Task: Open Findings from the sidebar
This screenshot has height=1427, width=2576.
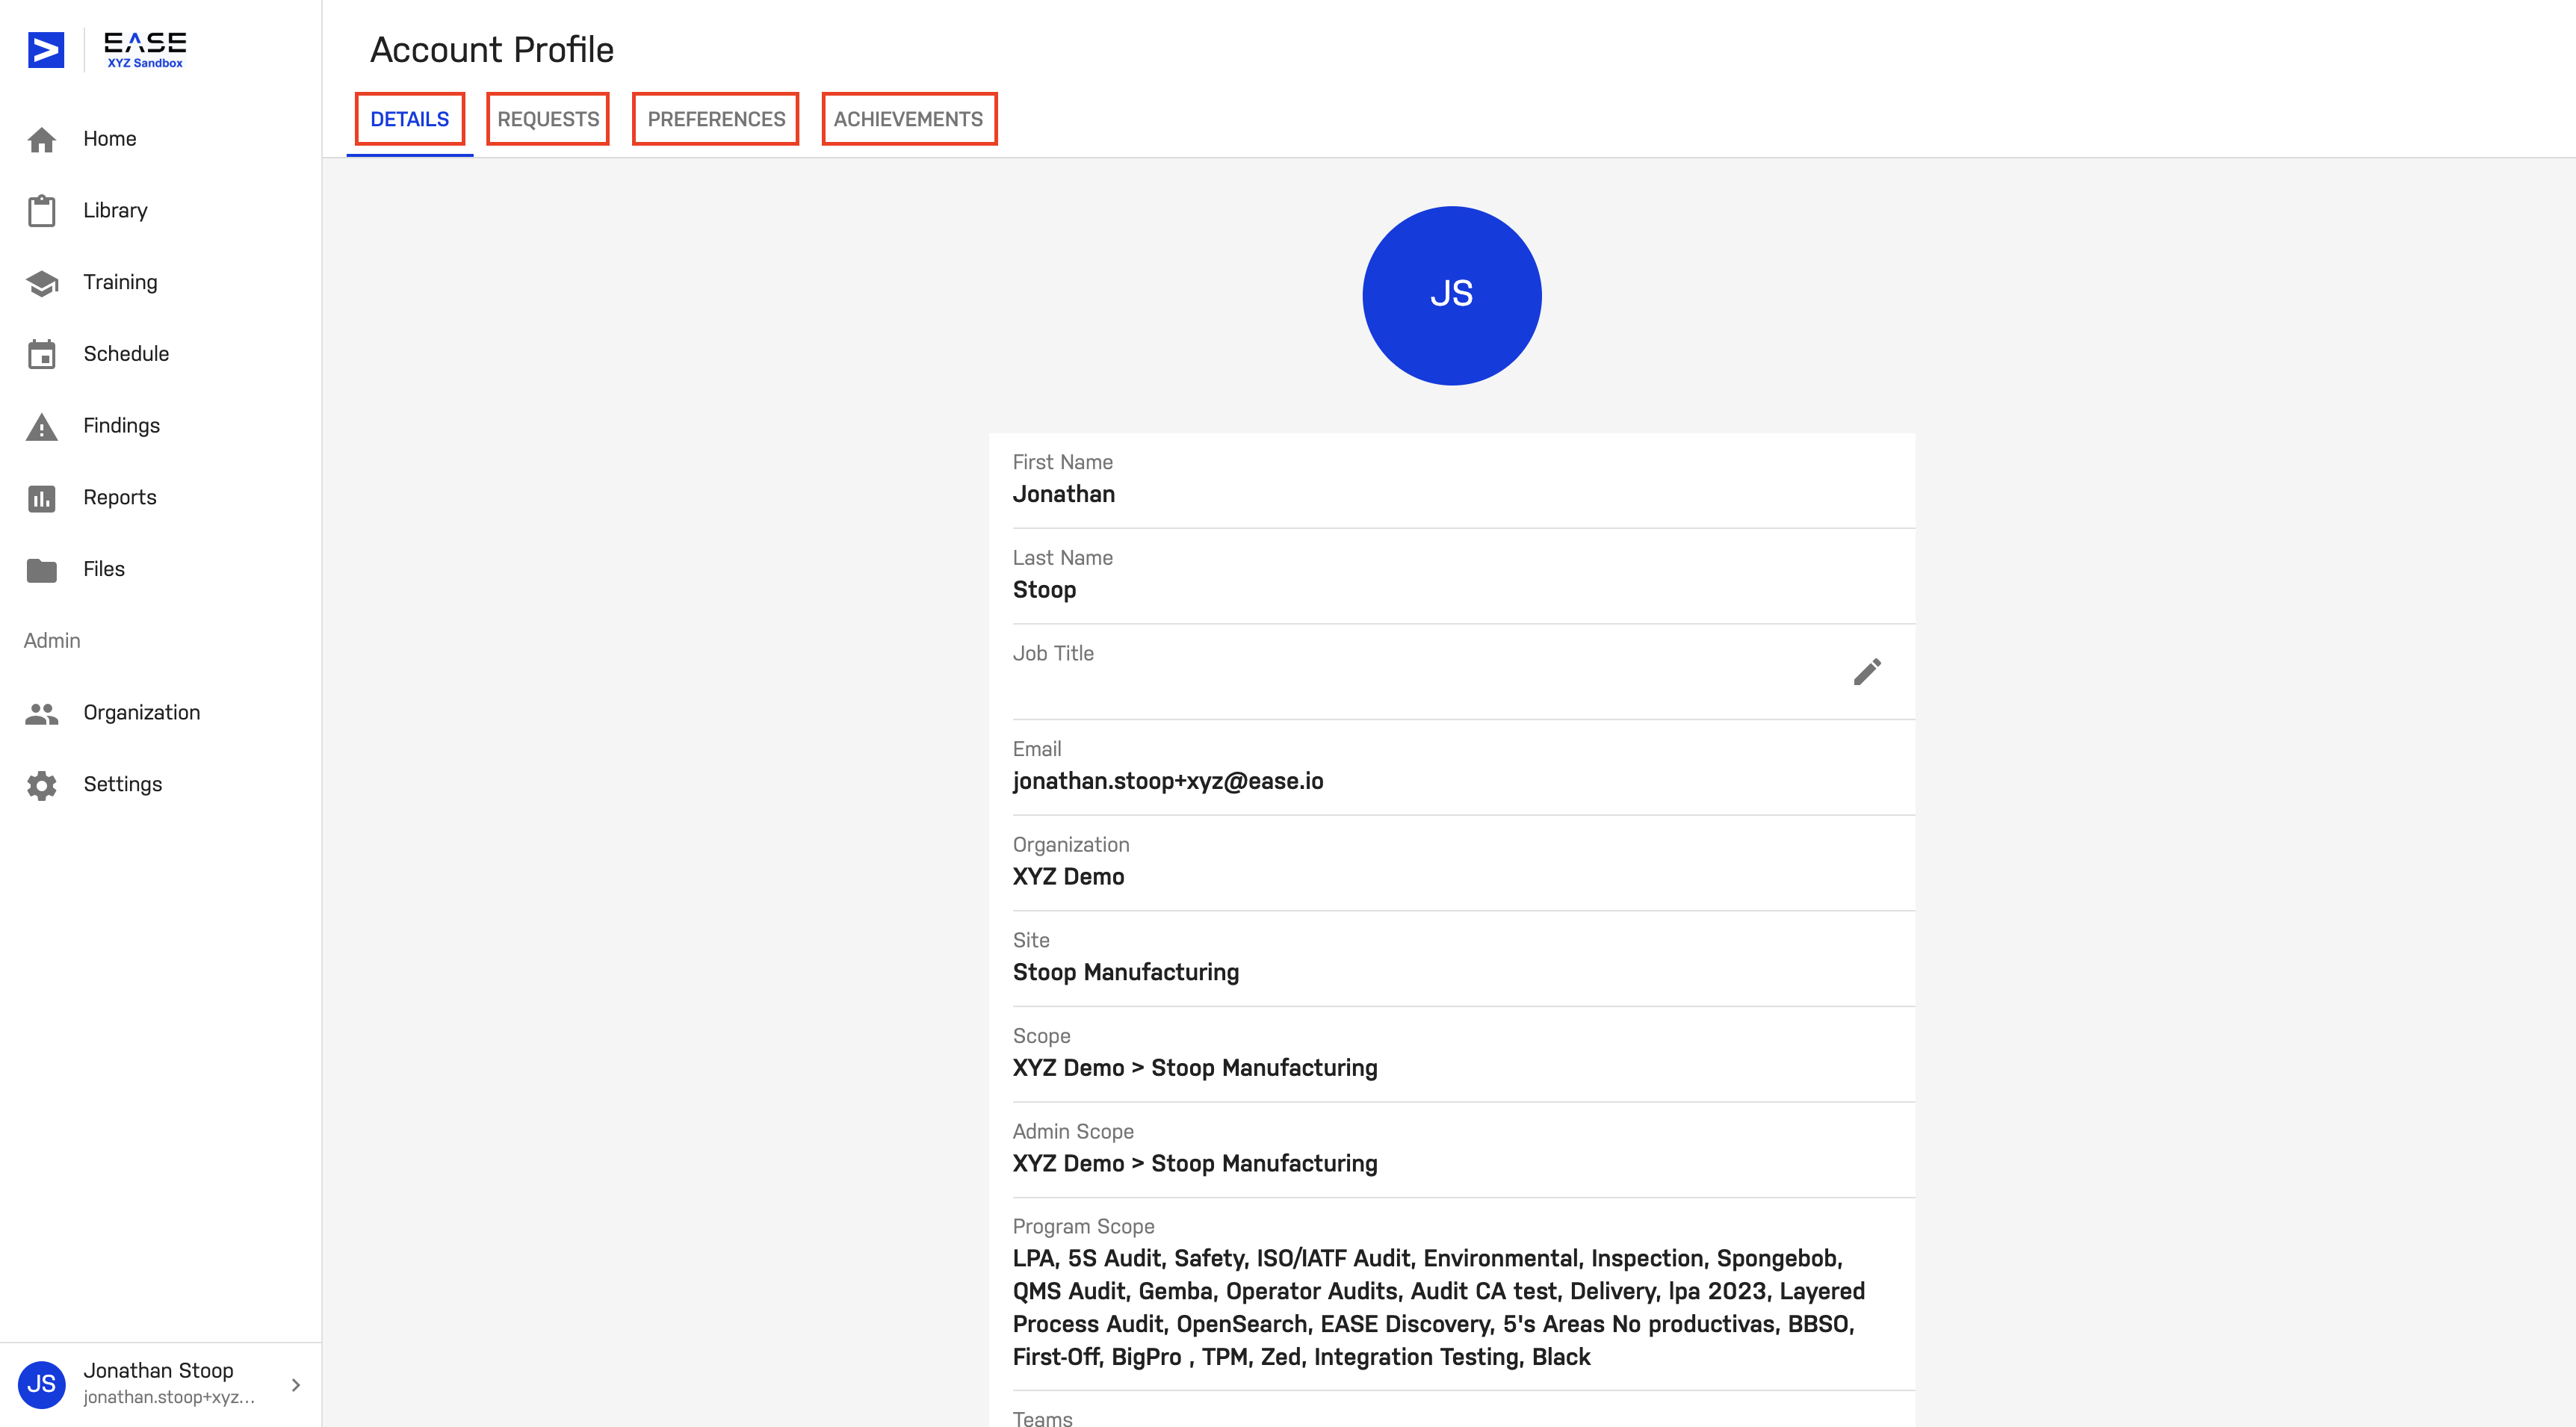Action: (160, 426)
